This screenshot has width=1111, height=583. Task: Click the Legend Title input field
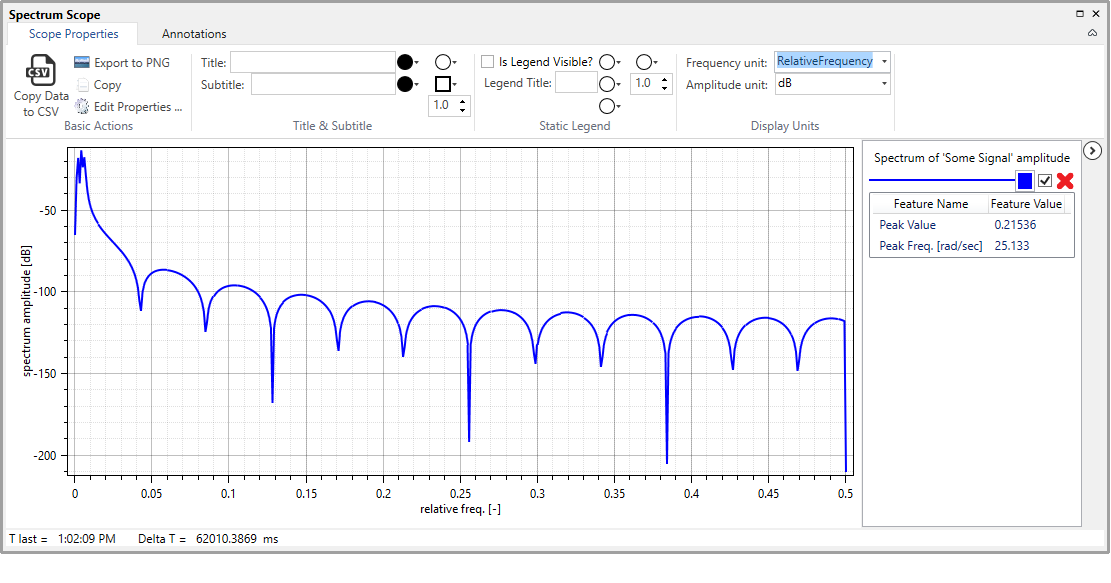pos(576,84)
